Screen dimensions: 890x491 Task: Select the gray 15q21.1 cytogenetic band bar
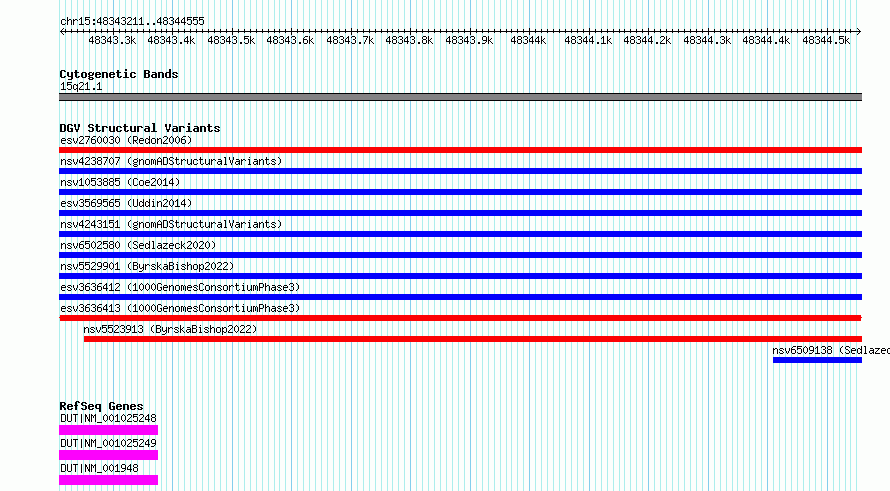460,97
